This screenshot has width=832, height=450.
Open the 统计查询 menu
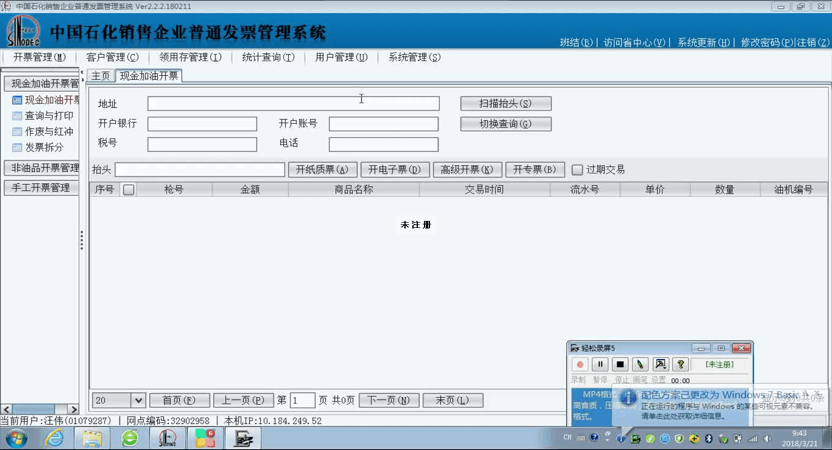268,57
